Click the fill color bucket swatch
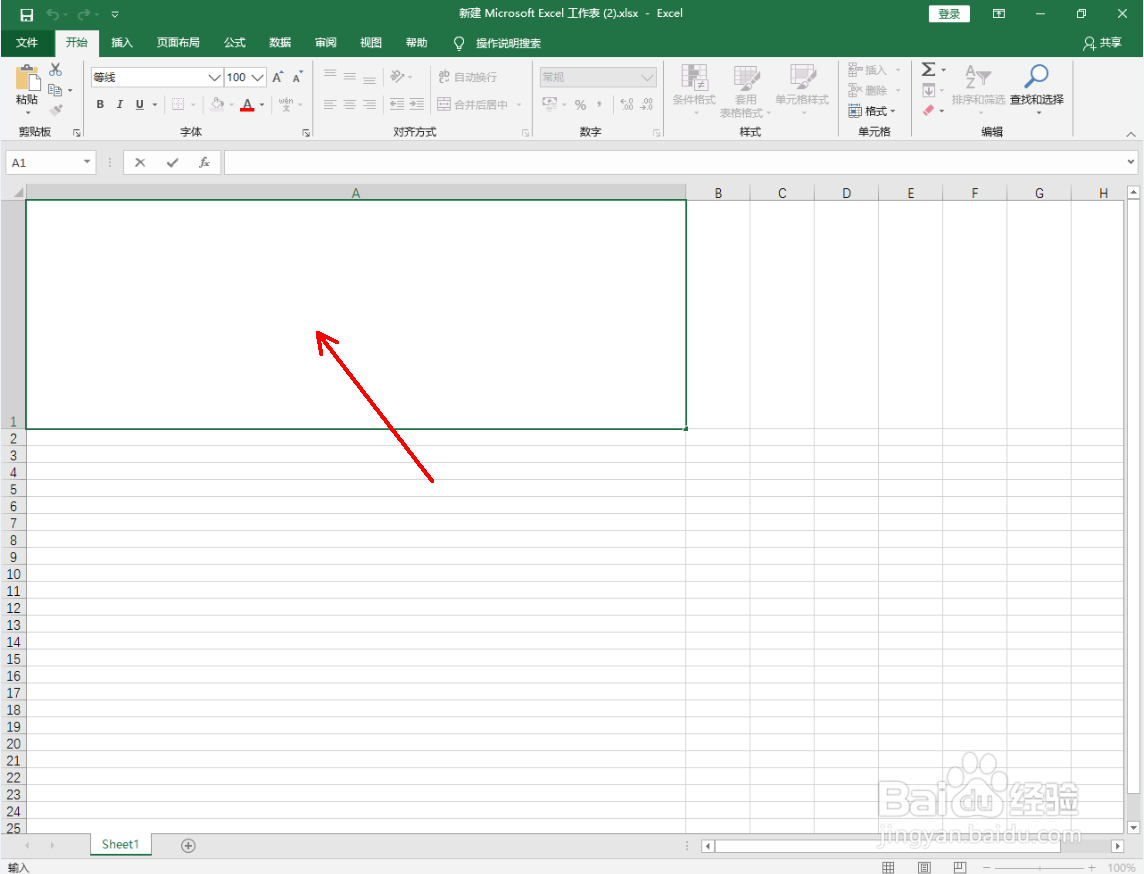This screenshot has width=1144, height=874. tap(217, 104)
